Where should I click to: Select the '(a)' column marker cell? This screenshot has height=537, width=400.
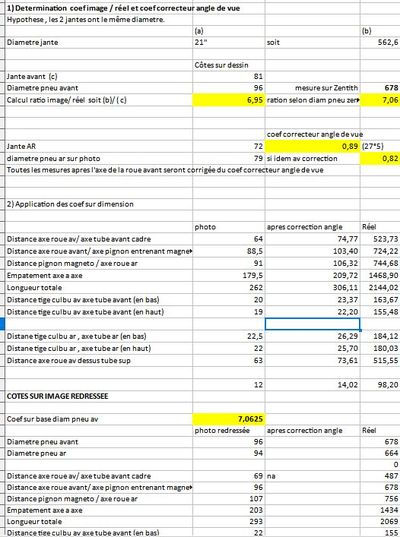(x=229, y=31)
